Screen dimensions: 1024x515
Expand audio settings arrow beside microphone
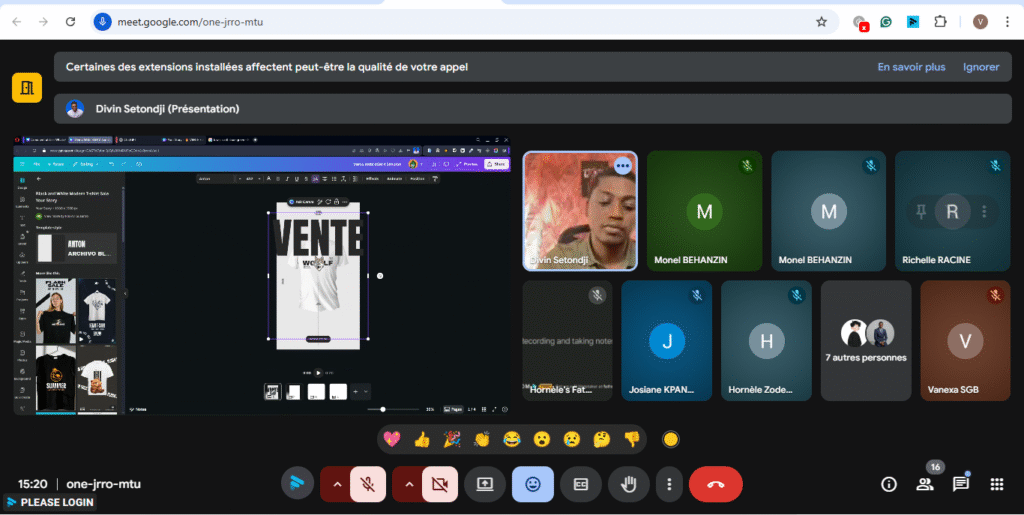point(337,484)
